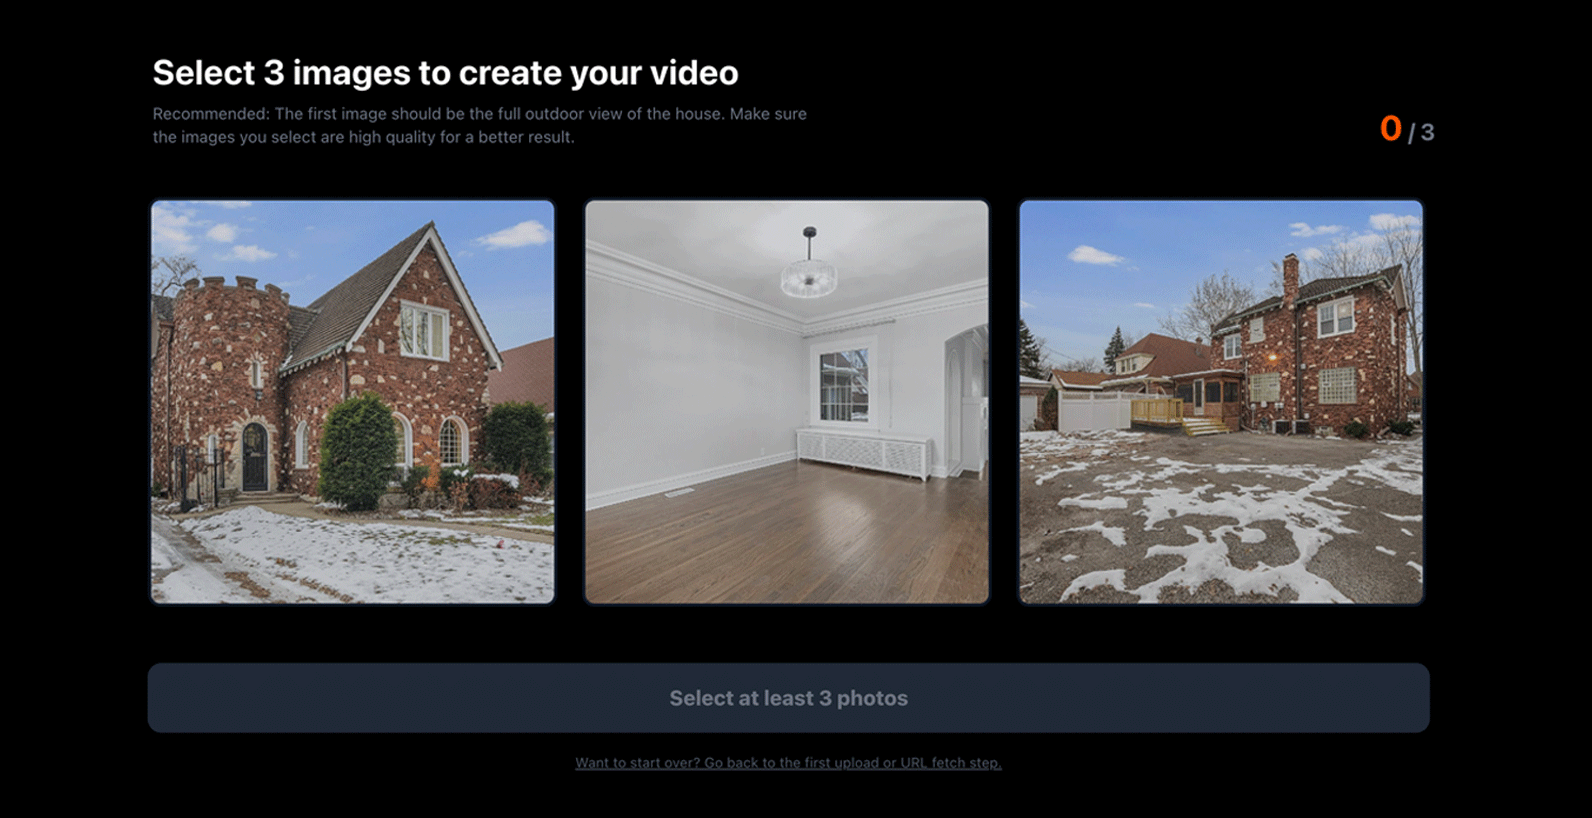Open the "Want to start over?" link
The height and width of the screenshot is (818, 1592).
pyautogui.click(x=788, y=763)
